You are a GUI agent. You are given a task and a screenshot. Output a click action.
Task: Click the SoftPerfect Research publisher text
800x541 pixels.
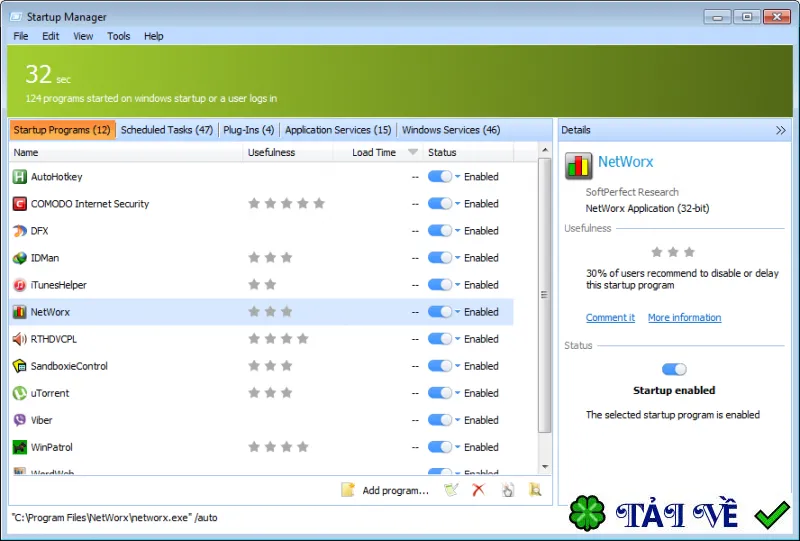pos(632,192)
